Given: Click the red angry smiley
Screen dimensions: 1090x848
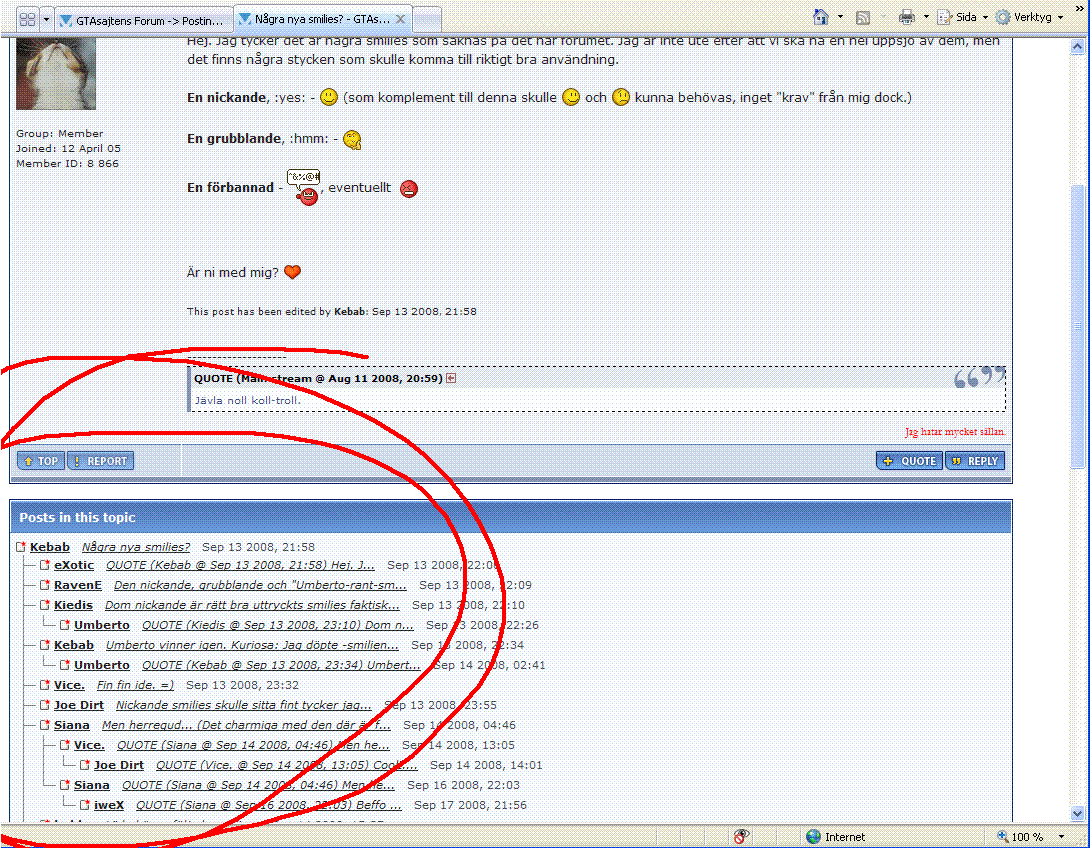Looking at the screenshot, I should pos(409,188).
